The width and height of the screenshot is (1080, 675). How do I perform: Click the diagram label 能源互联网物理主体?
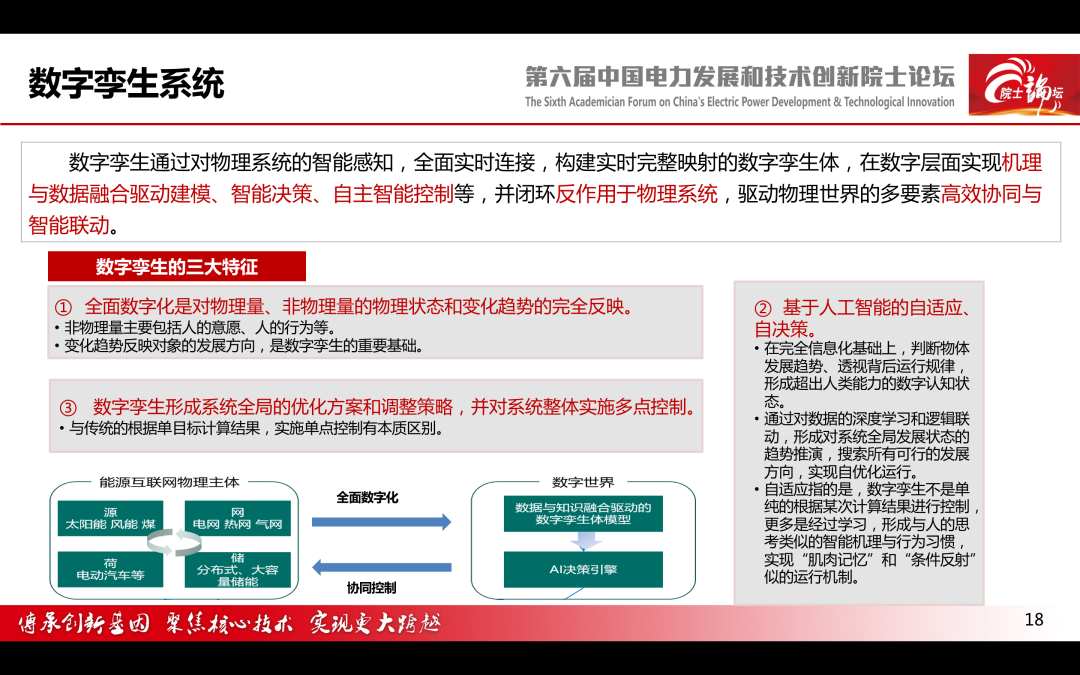coord(169,482)
